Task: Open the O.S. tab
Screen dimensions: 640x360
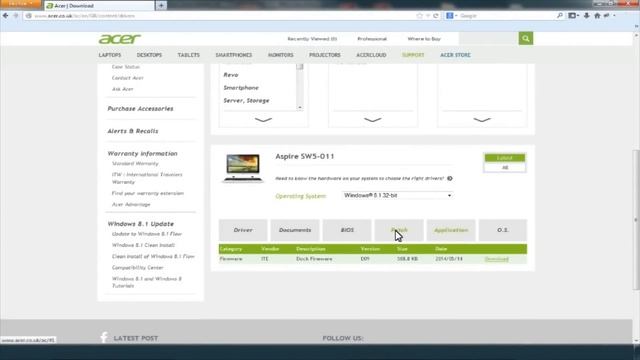Action: [503, 230]
